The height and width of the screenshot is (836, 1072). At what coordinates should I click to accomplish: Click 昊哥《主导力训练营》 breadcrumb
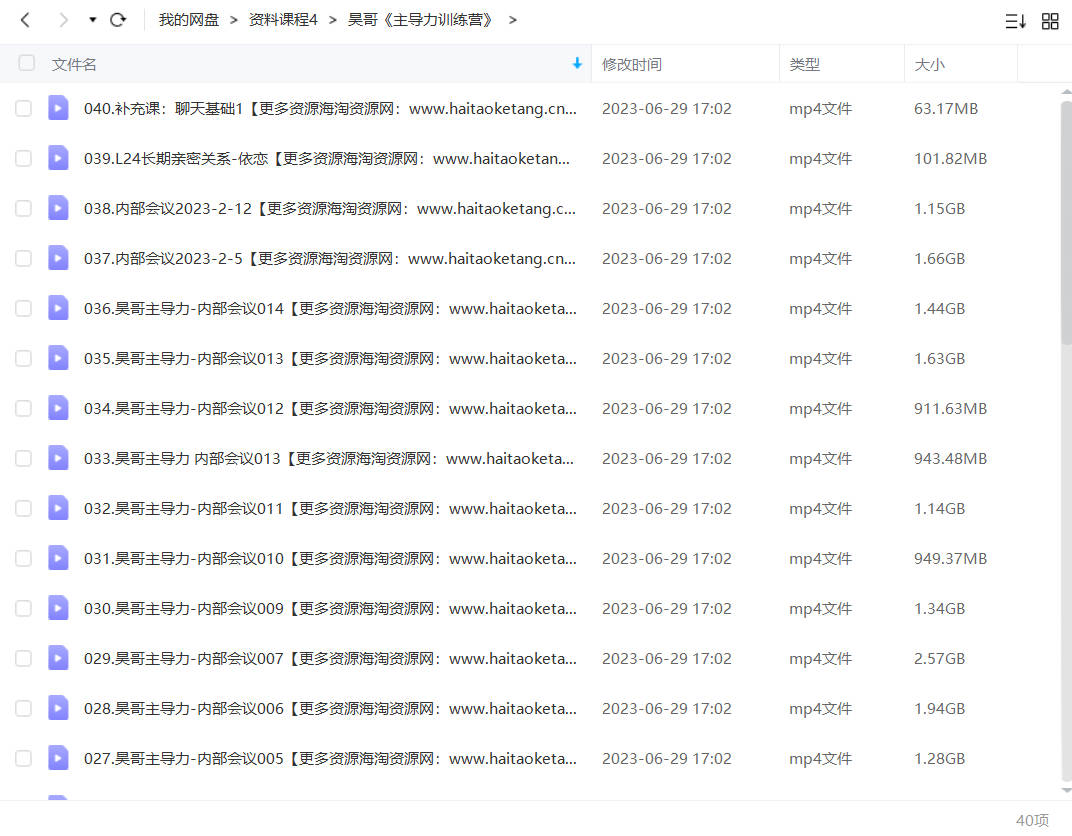[420, 20]
